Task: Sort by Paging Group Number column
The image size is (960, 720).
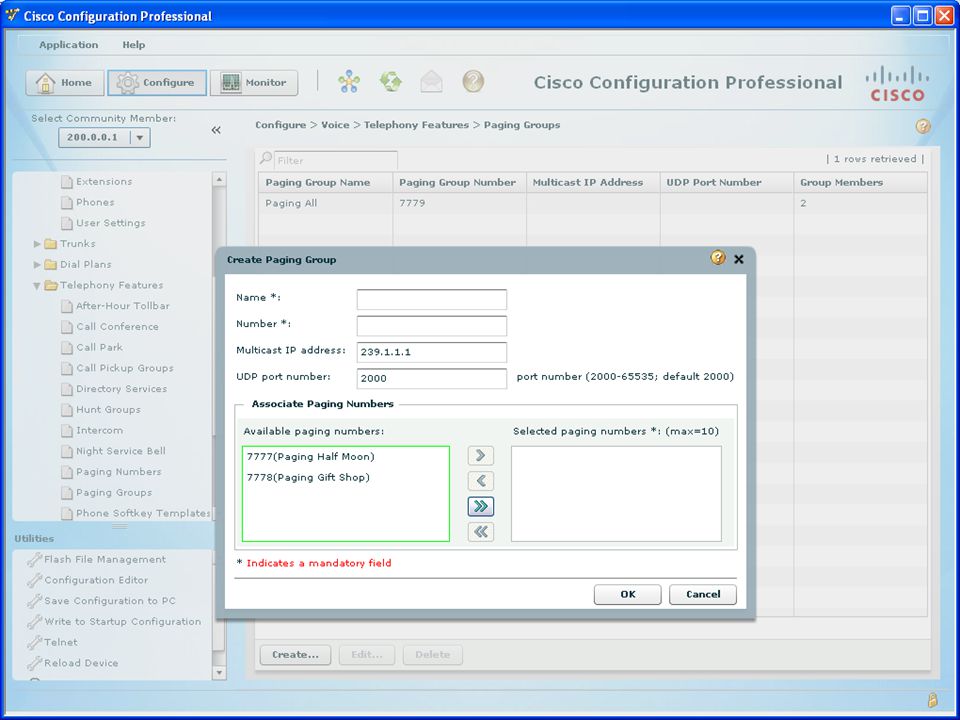Action: [x=459, y=182]
